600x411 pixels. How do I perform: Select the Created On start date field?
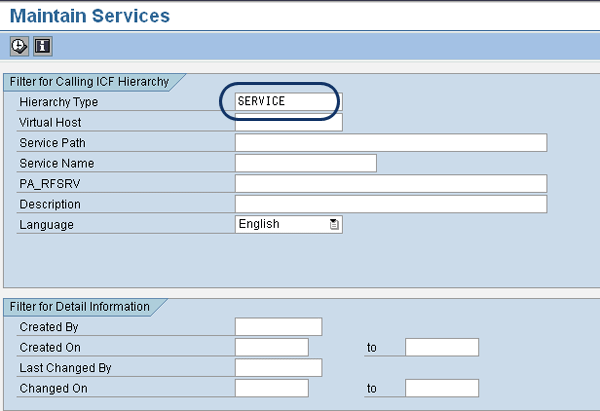click(271, 347)
